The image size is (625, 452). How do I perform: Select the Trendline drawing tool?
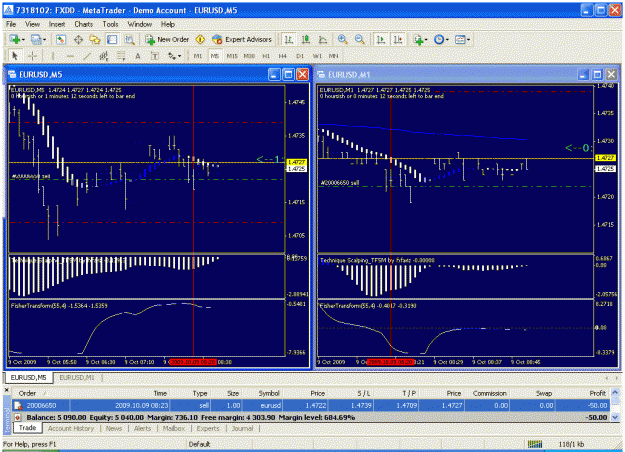point(86,56)
